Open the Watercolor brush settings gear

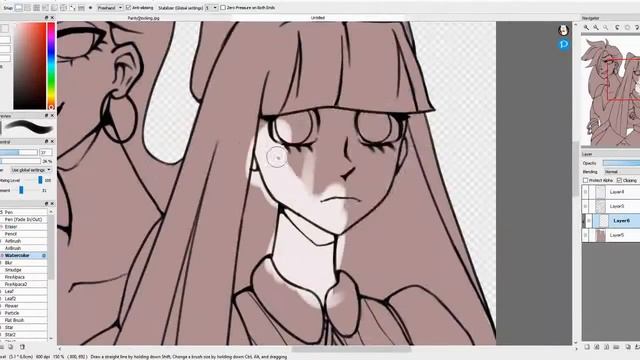[x=44, y=256]
